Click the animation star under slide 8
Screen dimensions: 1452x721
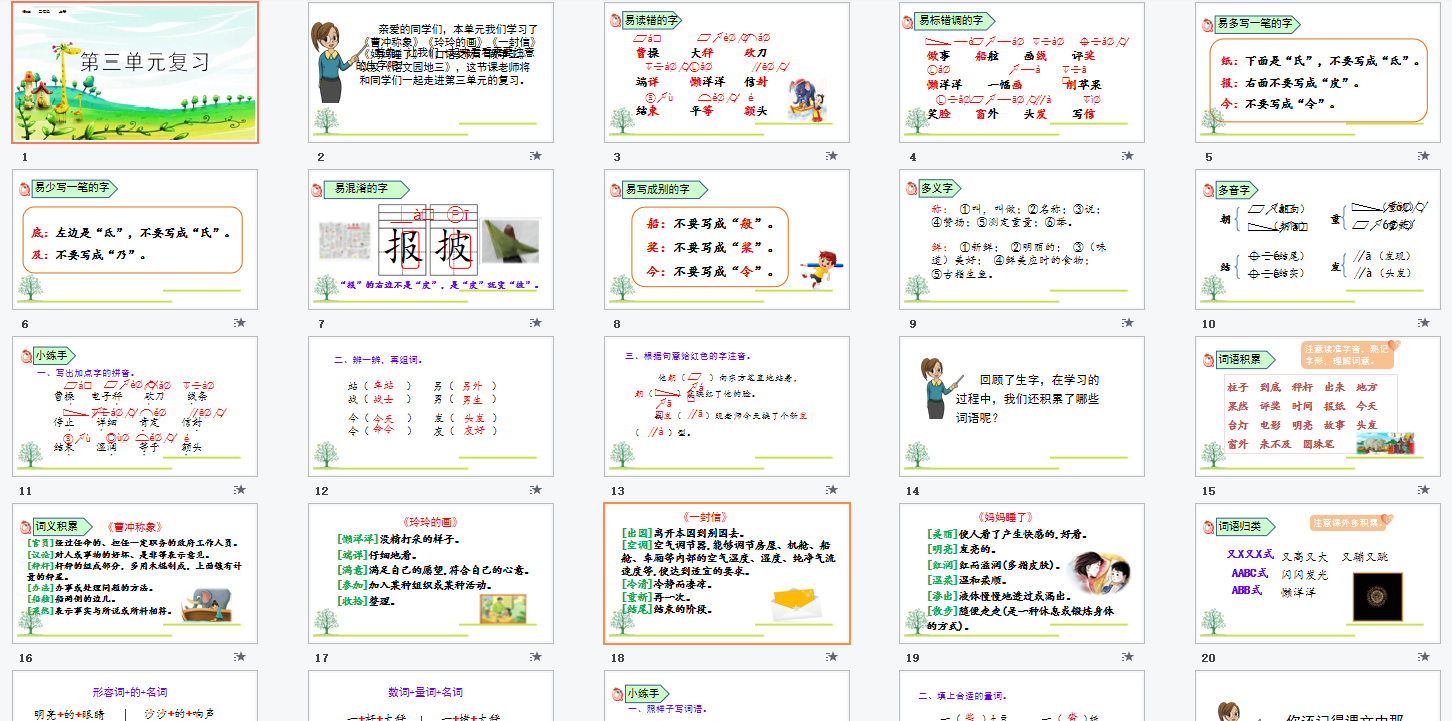tap(832, 323)
